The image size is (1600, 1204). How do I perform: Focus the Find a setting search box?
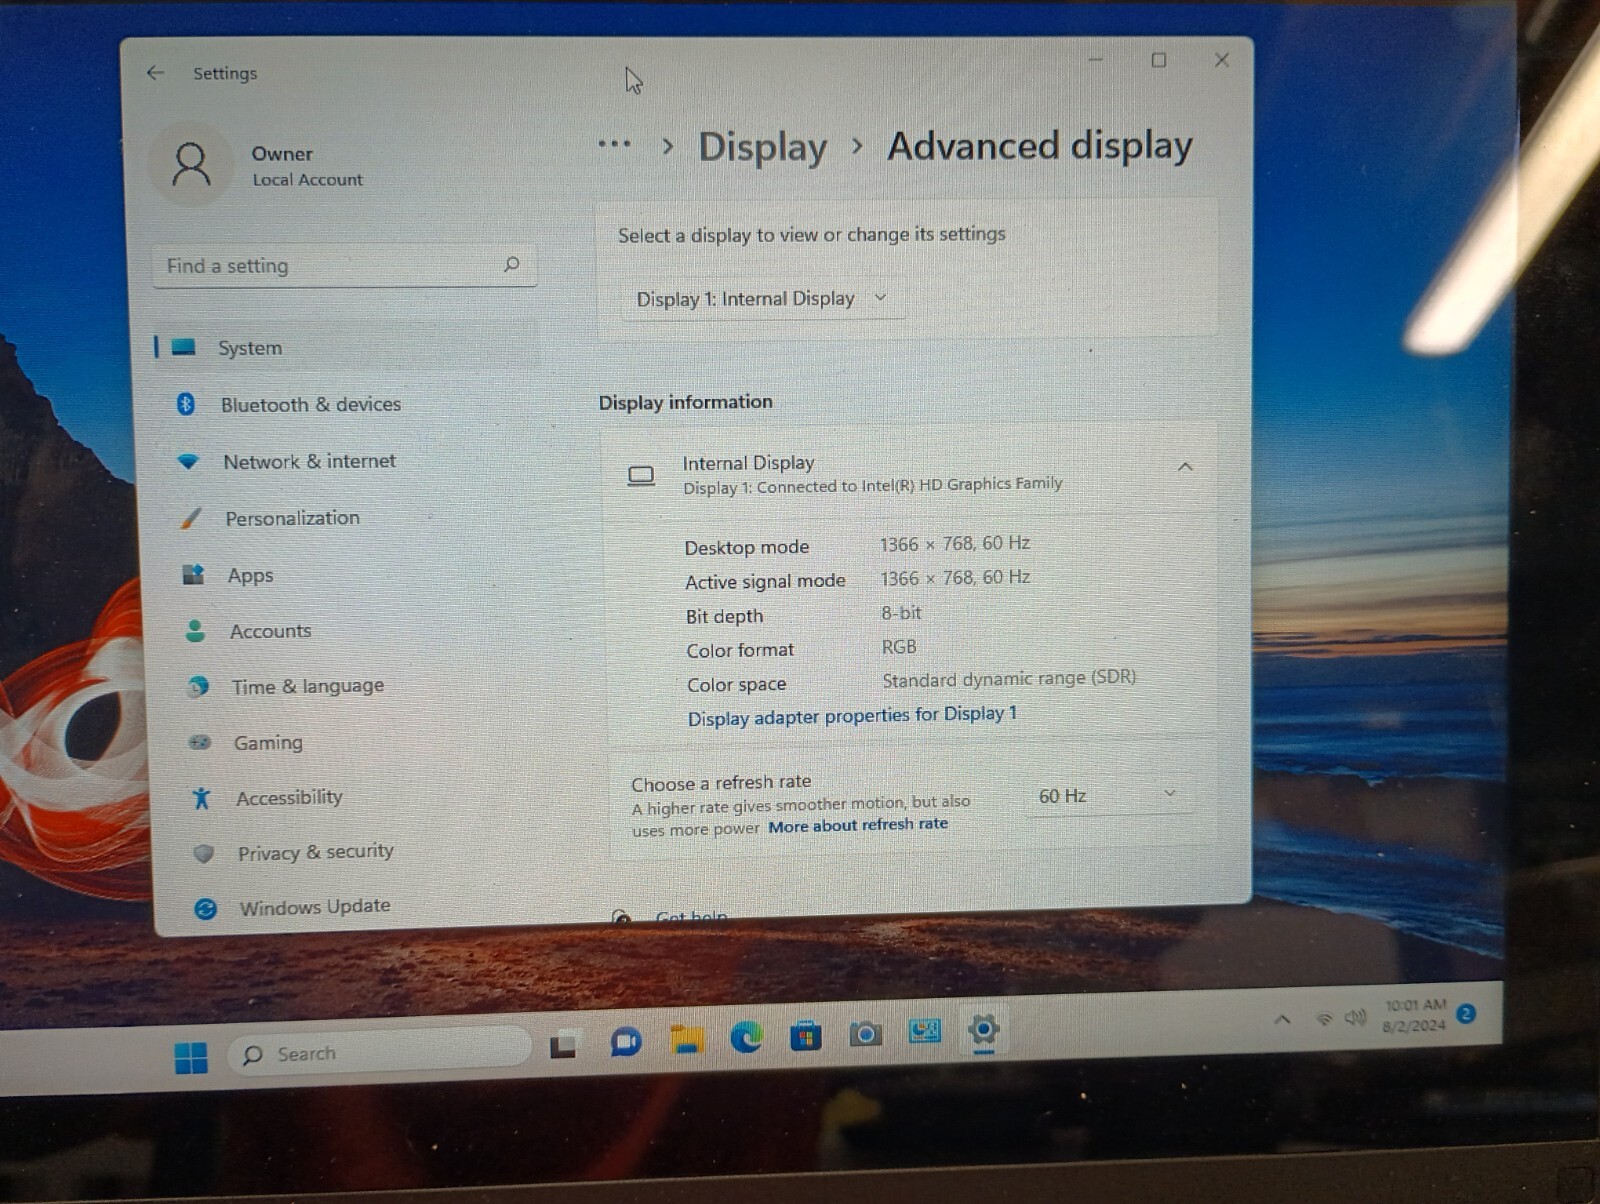(x=344, y=265)
